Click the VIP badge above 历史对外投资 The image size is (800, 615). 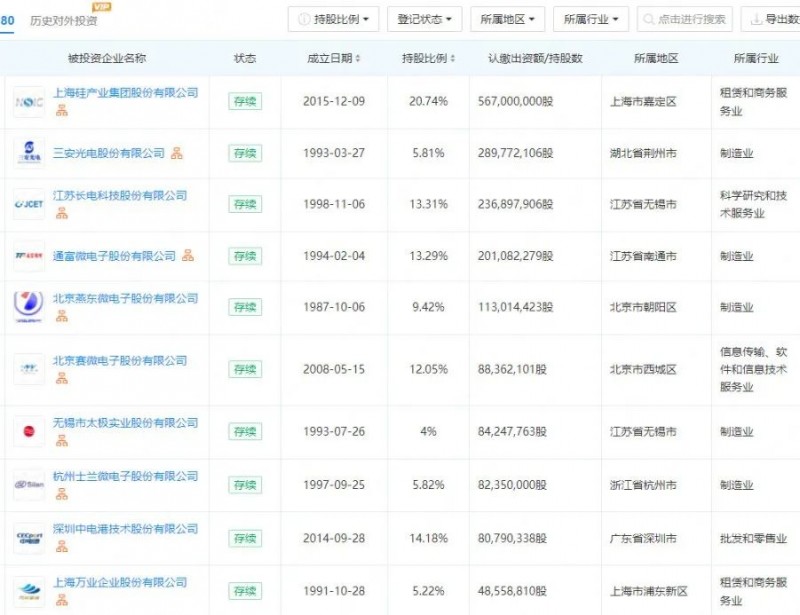pyautogui.click(x=102, y=7)
